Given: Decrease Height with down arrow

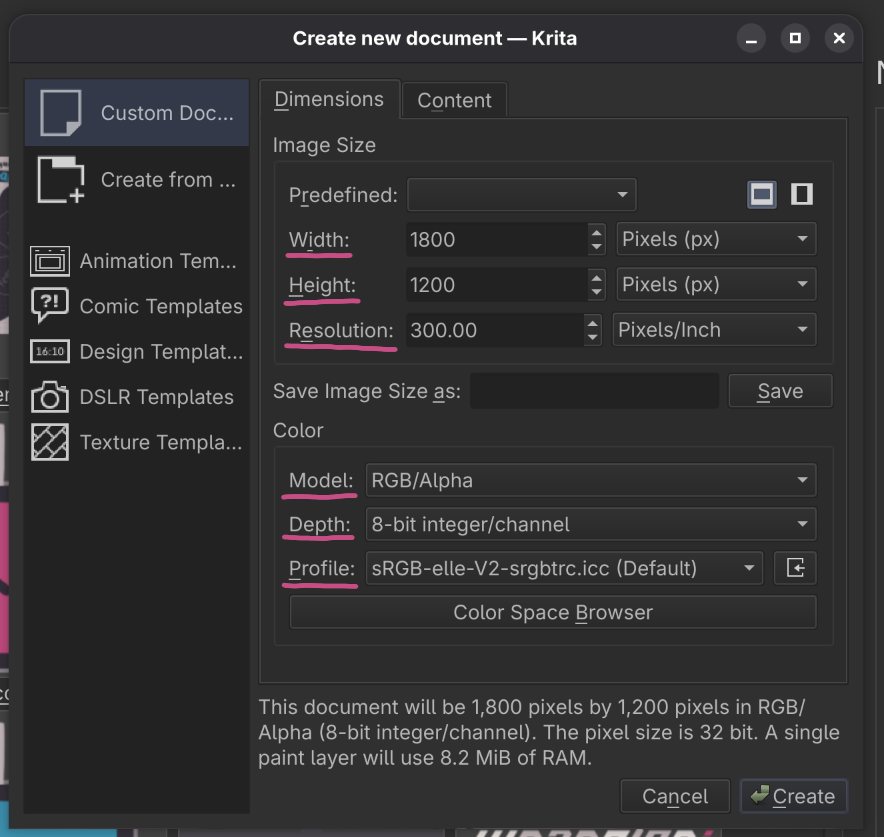Looking at the screenshot, I should coord(596,292).
